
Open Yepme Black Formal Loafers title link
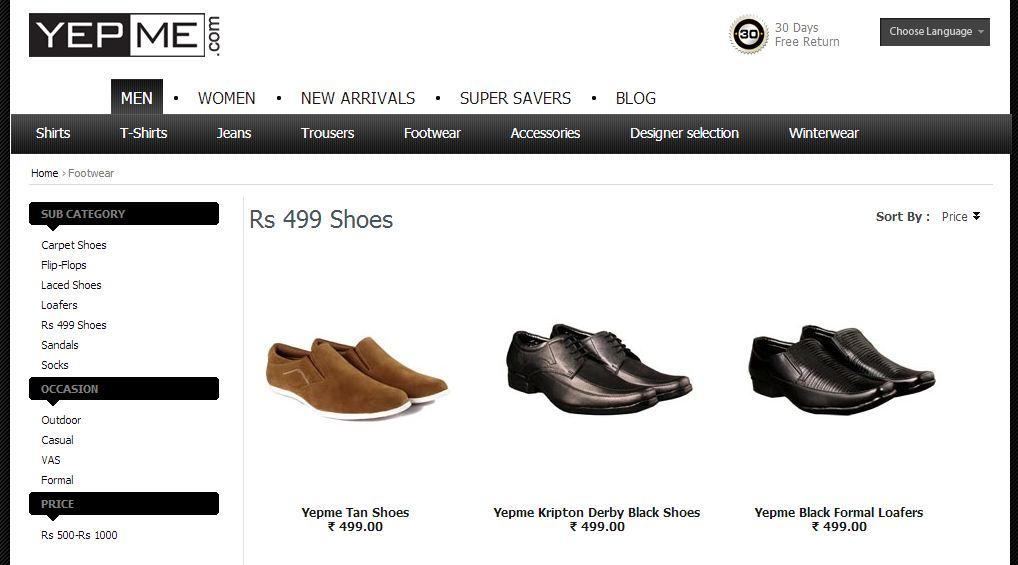click(x=838, y=512)
